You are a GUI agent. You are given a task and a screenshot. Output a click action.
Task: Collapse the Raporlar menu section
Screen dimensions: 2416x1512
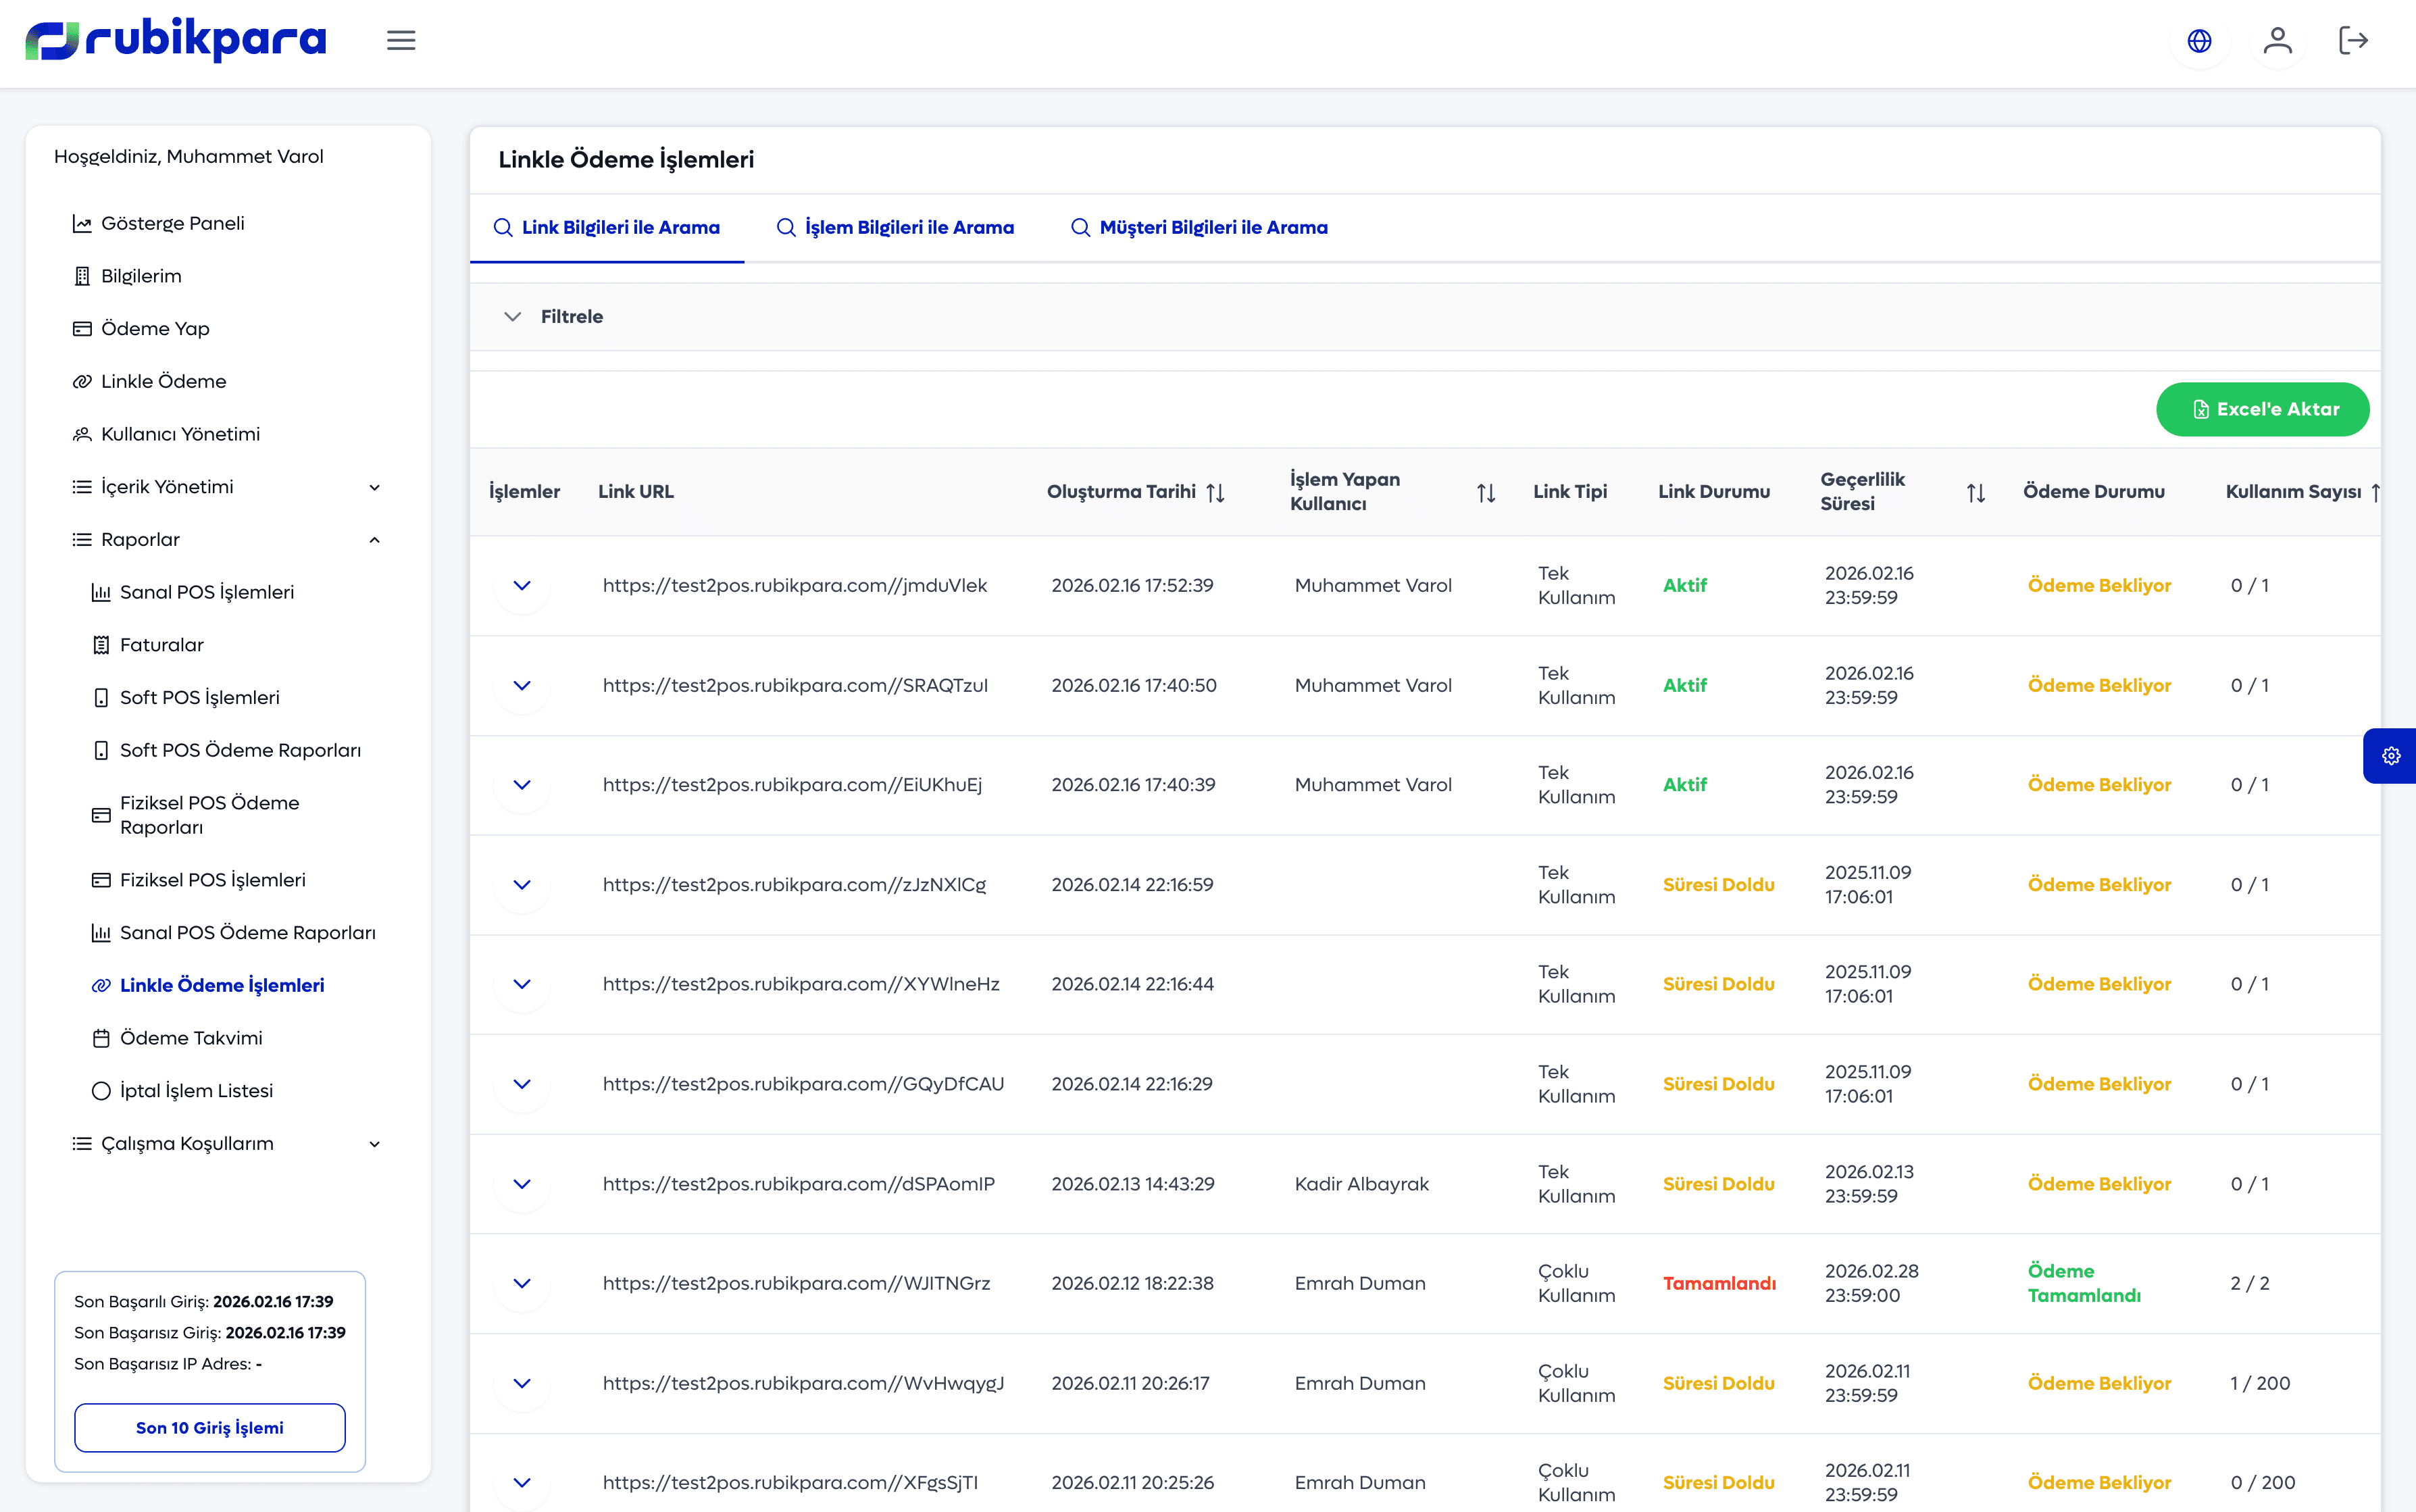(374, 540)
